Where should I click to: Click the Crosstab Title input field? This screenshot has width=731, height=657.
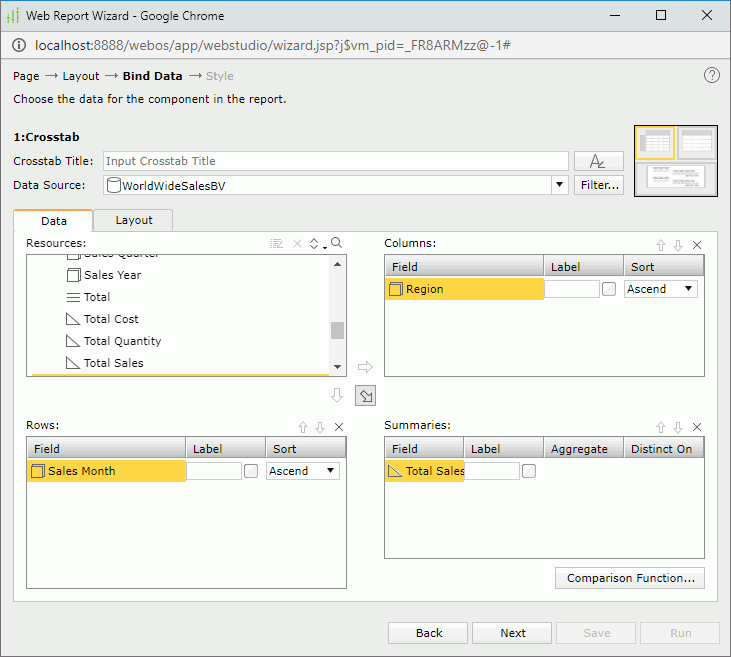pos(336,161)
